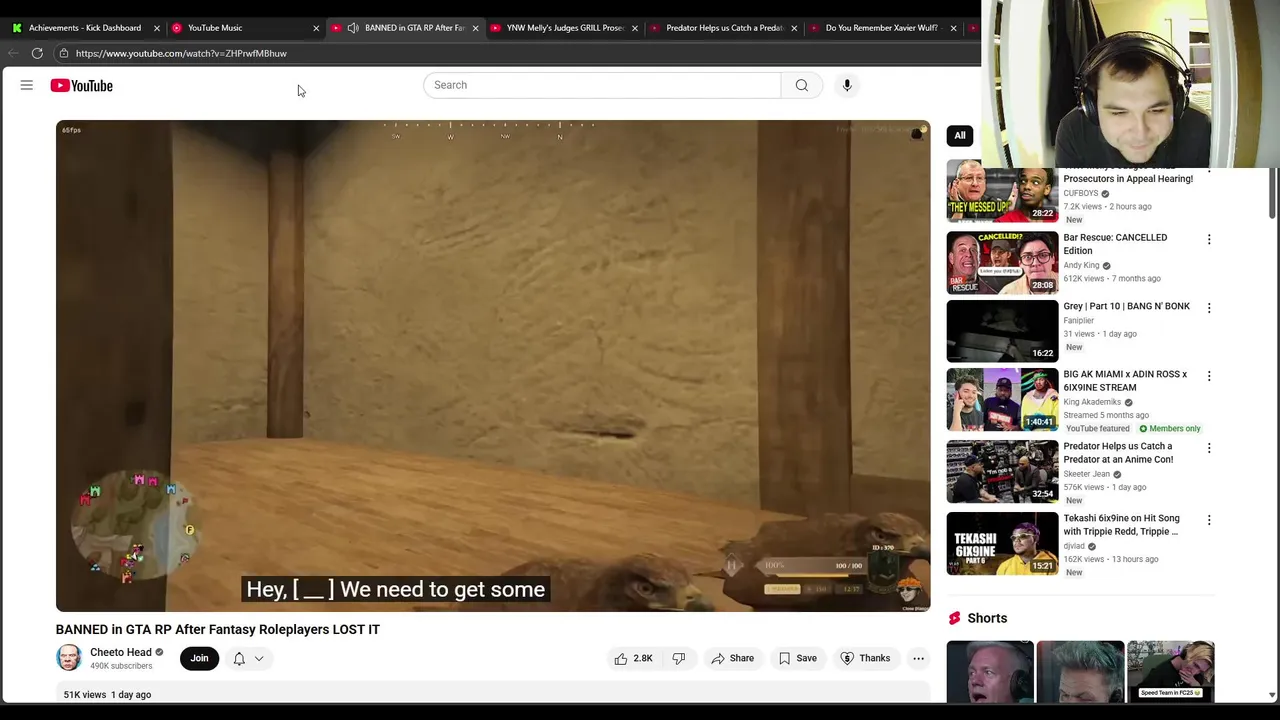Open Tekashi 6ix9ine Part 6 thumbnail
This screenshot has height=720, width=1280.
[1002, 543]
